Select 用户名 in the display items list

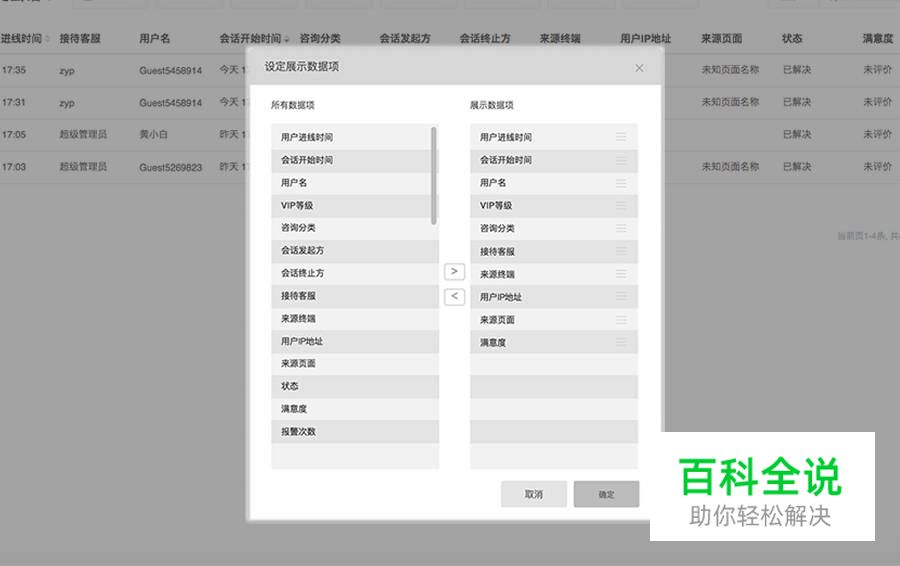point(554,183)
